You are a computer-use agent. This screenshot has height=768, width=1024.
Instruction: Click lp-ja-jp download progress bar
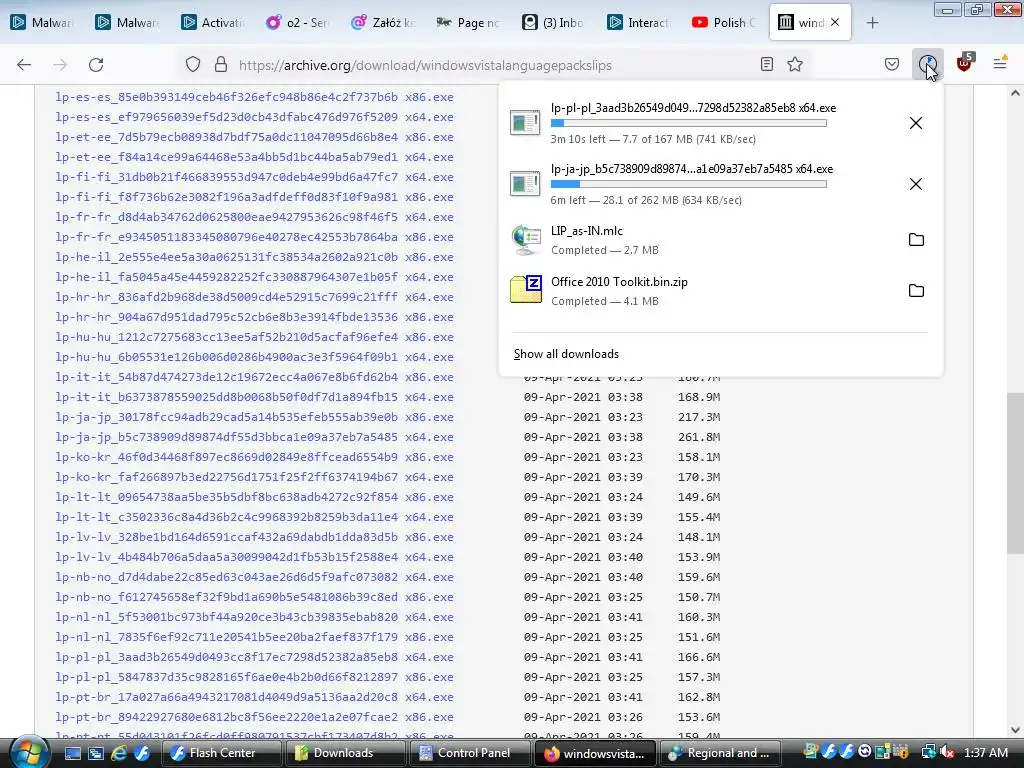click(x=688, y=184)
